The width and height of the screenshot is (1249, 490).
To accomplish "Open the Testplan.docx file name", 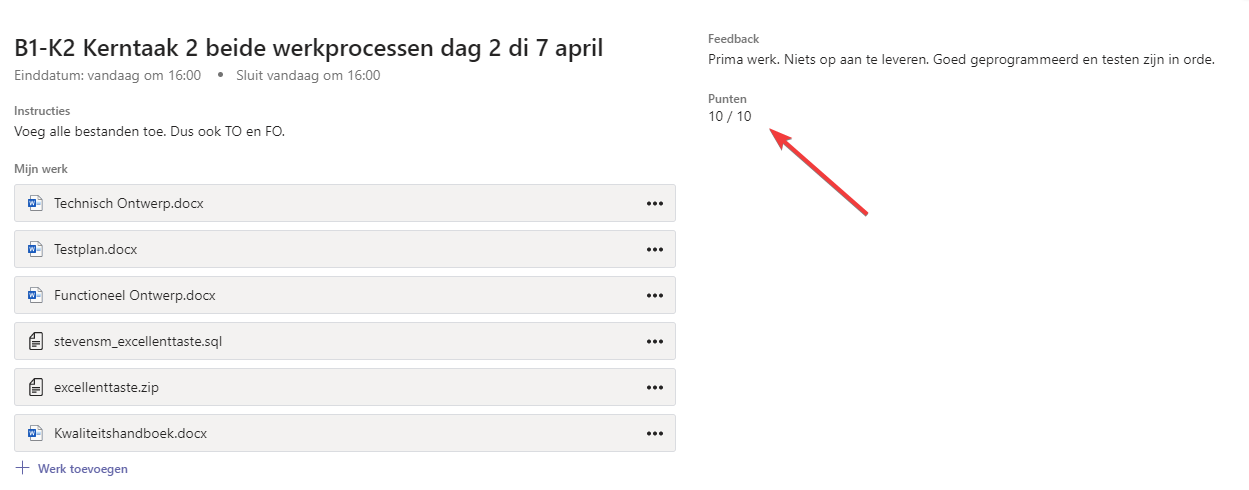I will tap(95, 249).
